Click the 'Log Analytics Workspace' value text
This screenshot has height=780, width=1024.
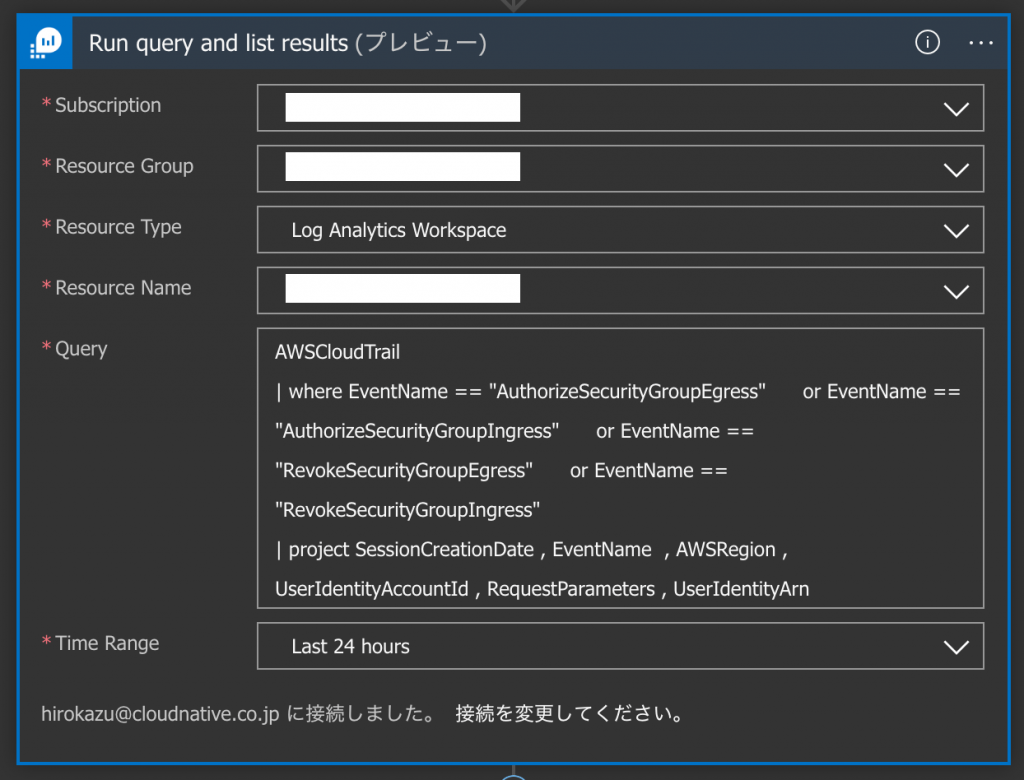point(398,230)
